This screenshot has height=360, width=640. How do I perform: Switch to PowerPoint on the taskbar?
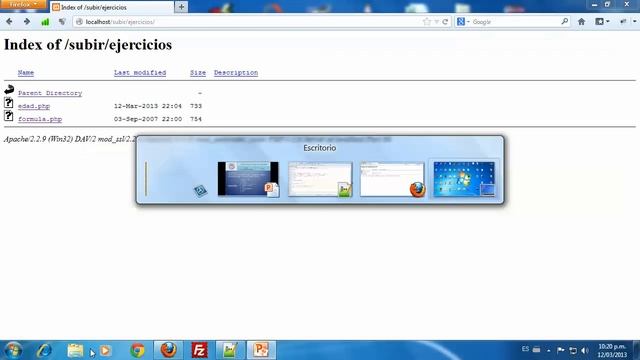click(261, 350)
